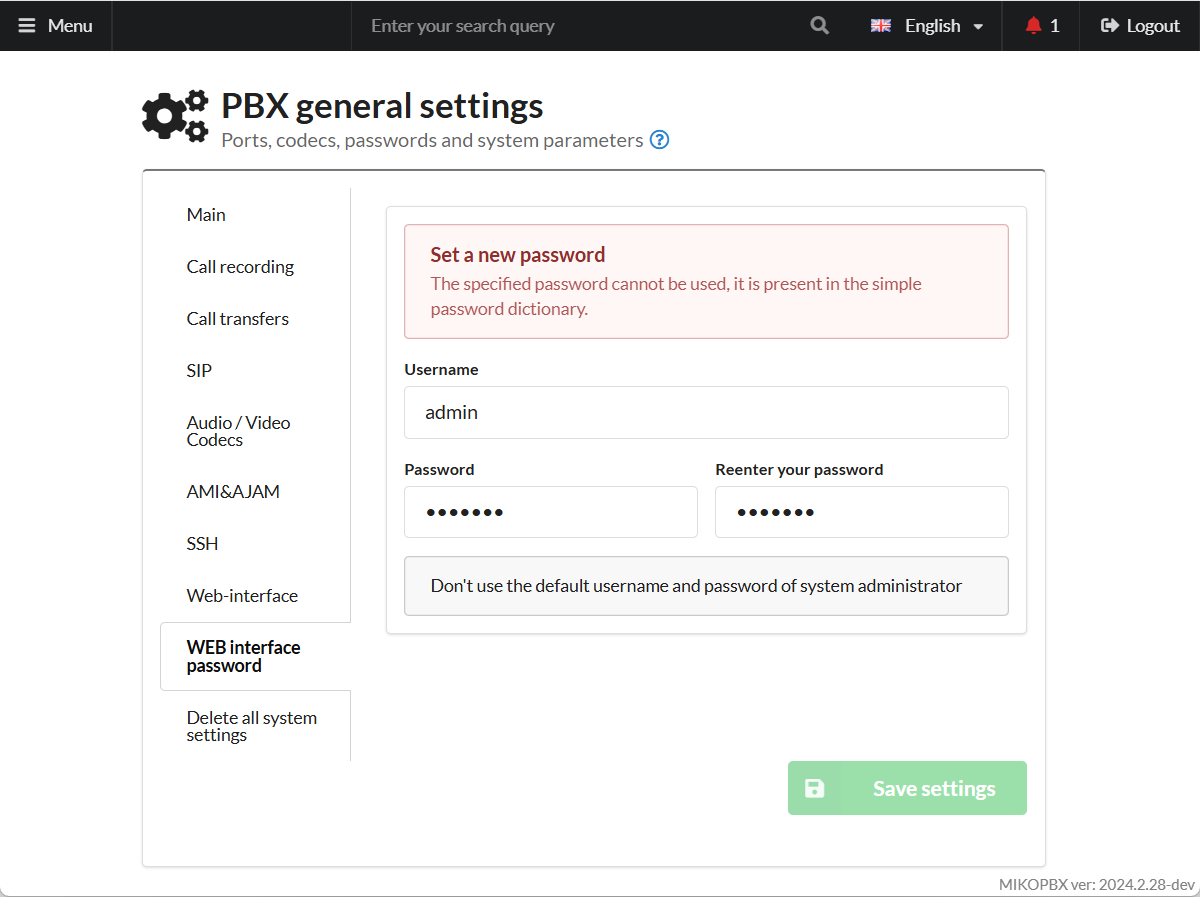The image size is (1200, 897).
Task: Click the hamburger Menu icon
Action: 27,26
